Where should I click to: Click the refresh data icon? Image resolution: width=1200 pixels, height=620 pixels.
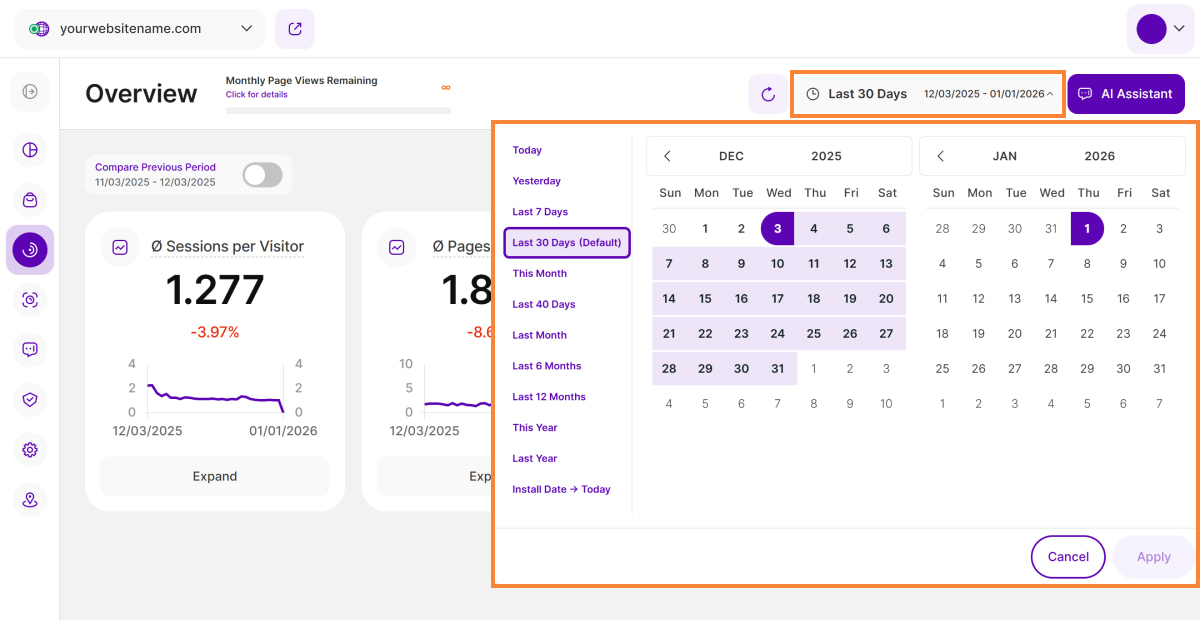coord(768,94)
